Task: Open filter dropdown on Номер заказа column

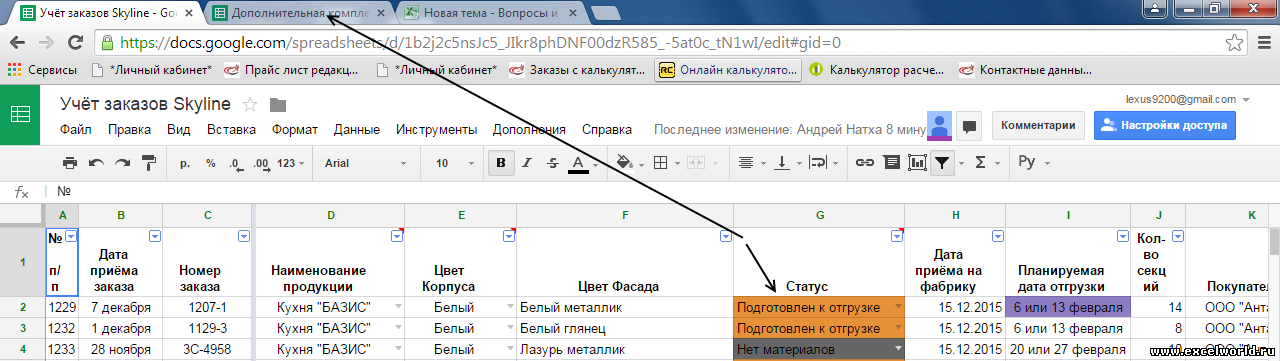Action: tap(244, 236)
